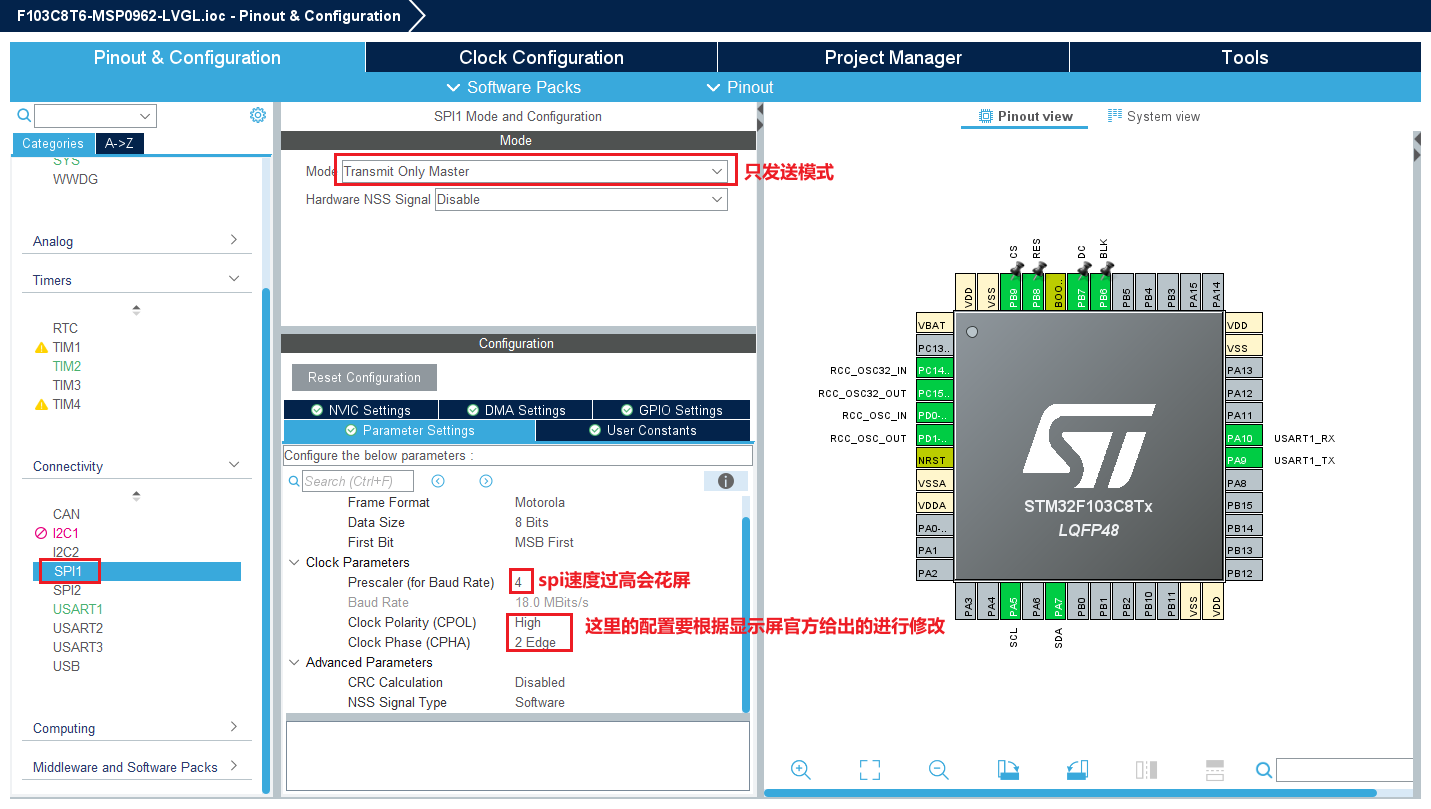Select USB in the Connectivity list

coord(66,666)
